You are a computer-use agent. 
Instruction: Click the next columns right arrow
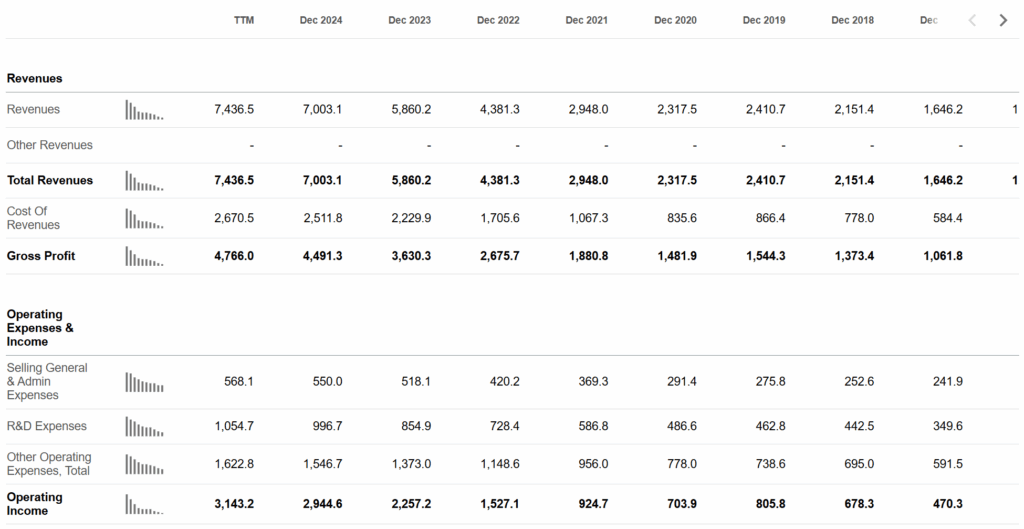(x=1003, y=20)
